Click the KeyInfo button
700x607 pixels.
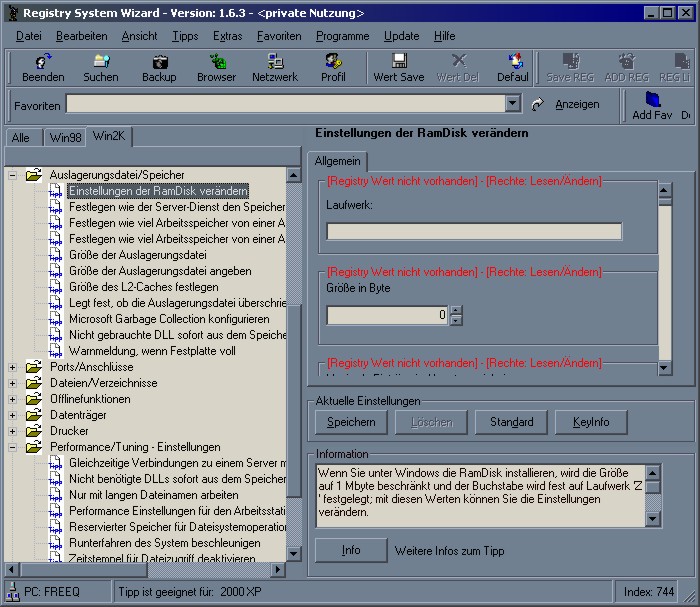591,422
